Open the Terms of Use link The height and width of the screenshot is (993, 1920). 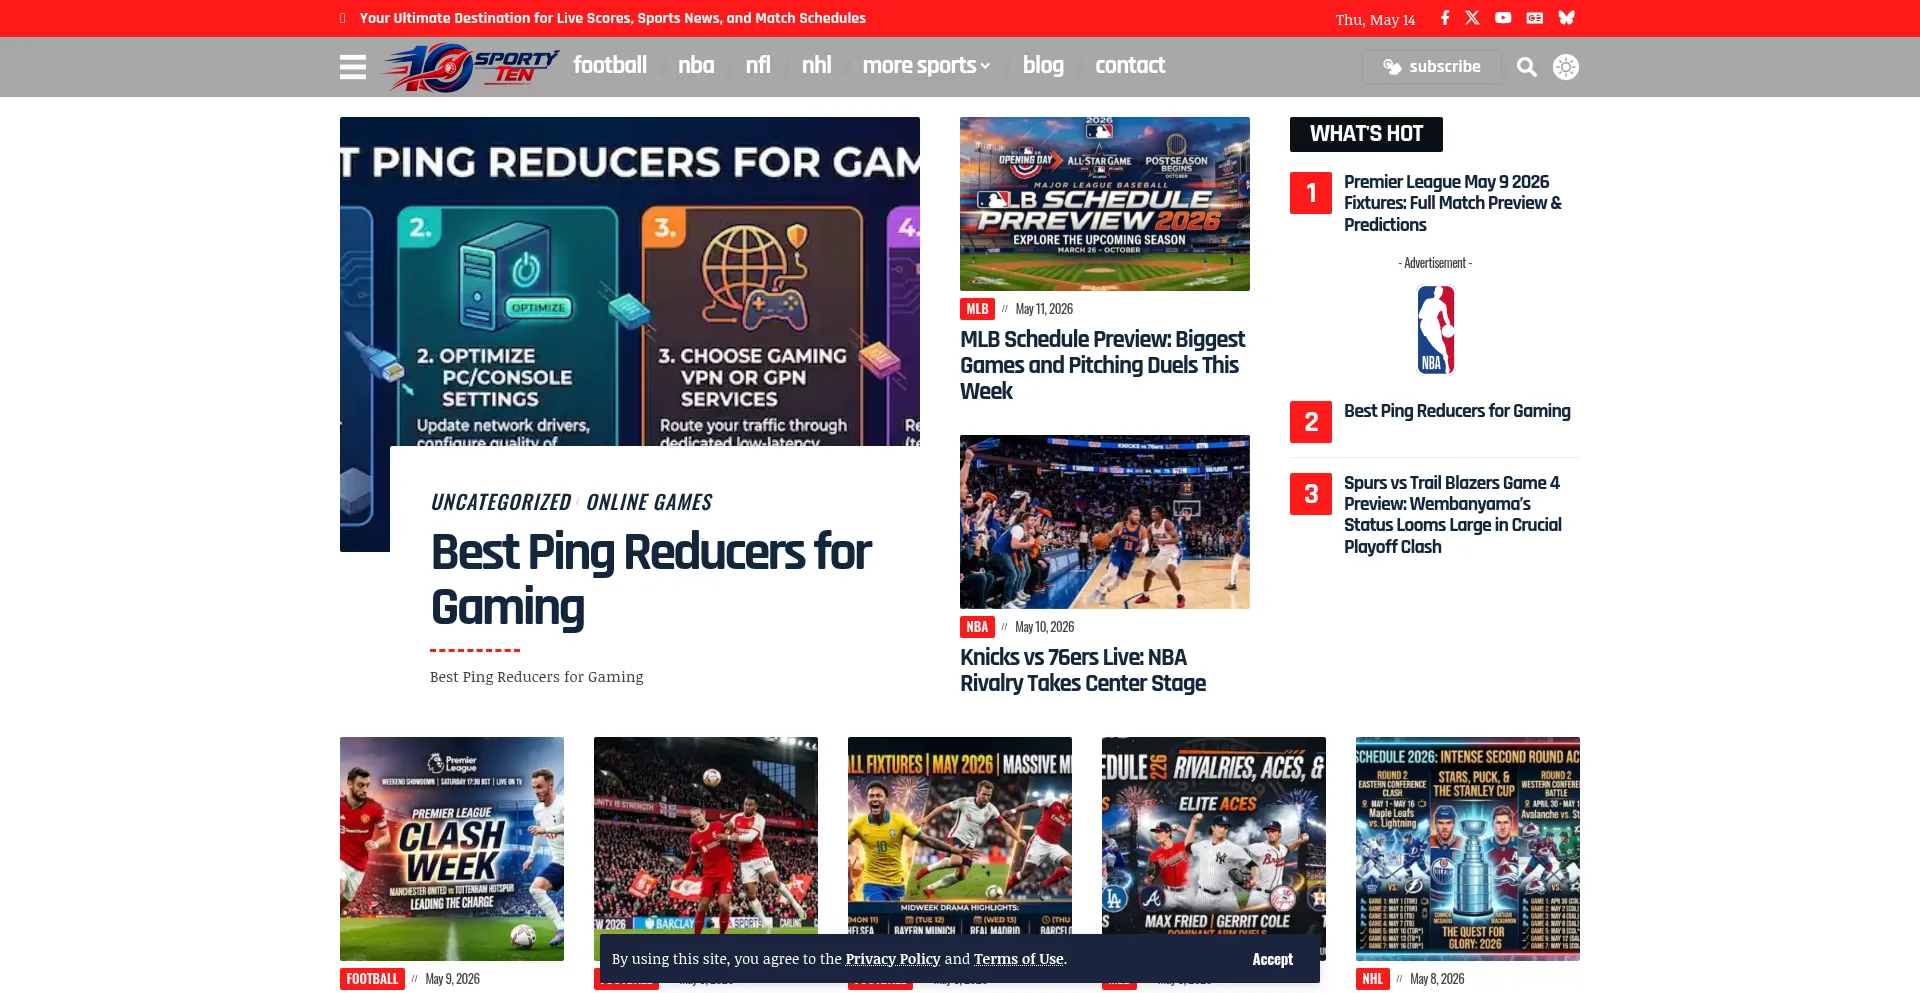click(1019, 959)
